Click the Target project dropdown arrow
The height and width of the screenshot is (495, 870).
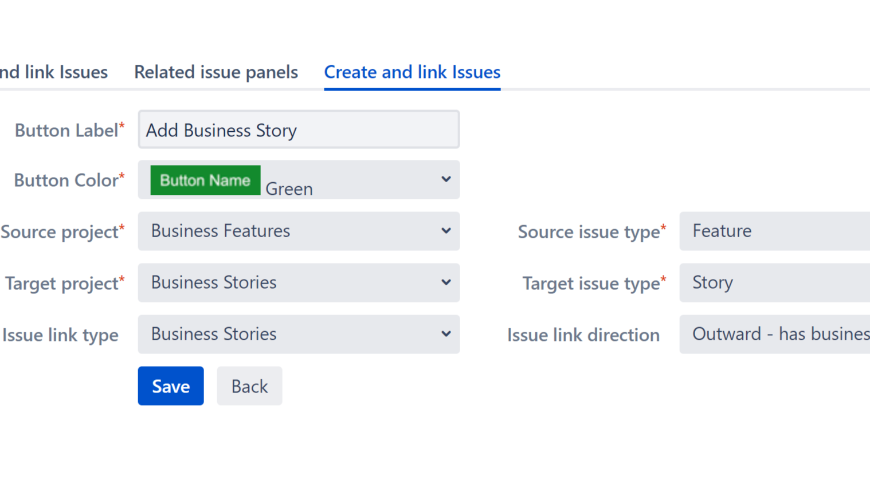tap(446, 283)
